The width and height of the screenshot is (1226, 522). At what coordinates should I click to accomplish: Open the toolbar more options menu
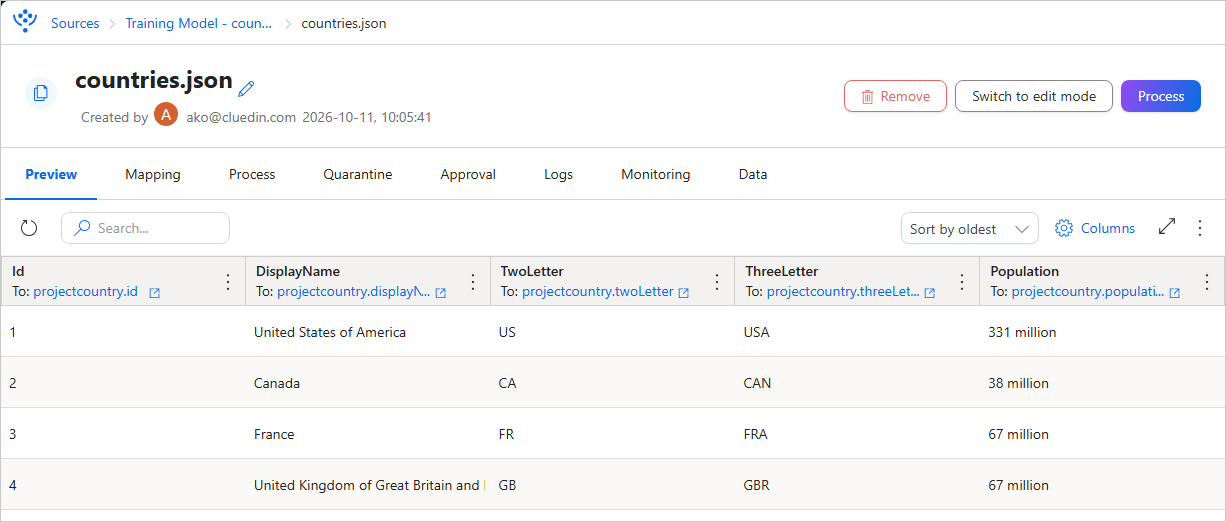pyautogui.click(x=1200, y=228)
